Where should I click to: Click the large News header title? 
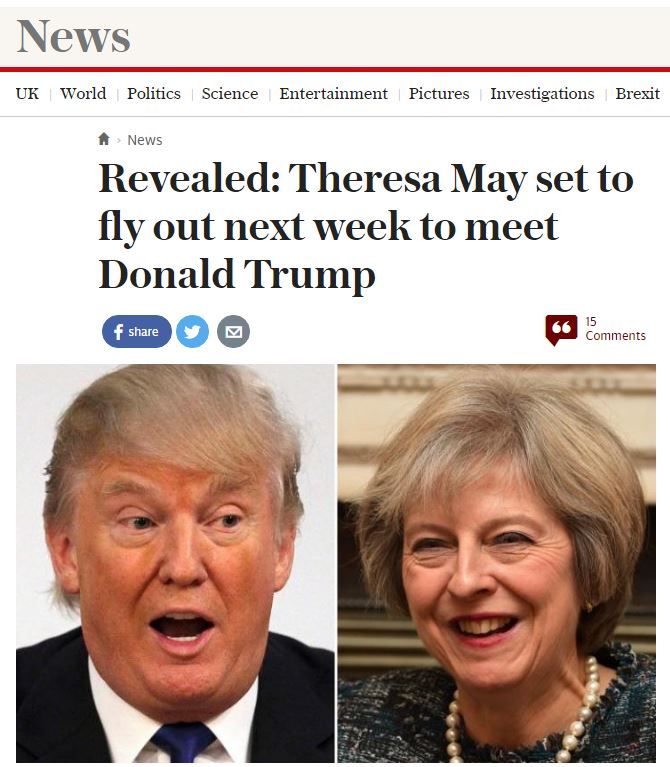(x=73, y=36)
